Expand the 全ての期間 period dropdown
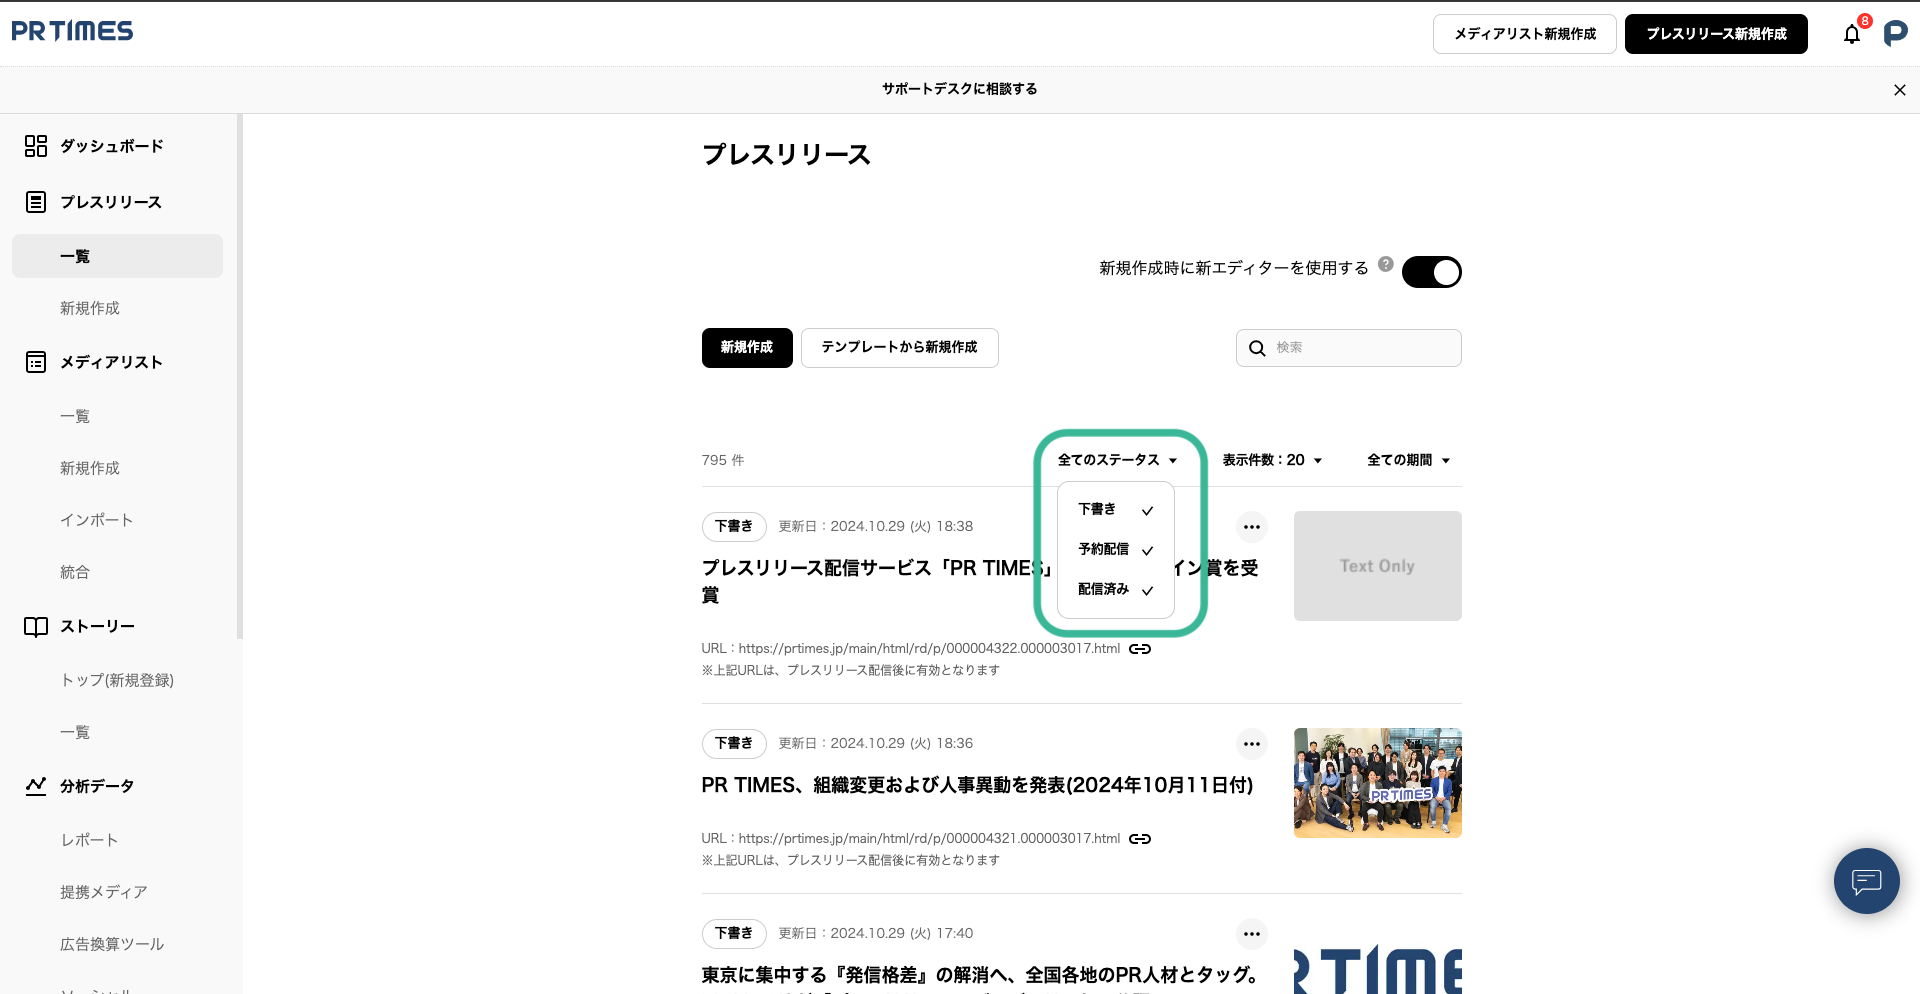 tap(1408, 460)
